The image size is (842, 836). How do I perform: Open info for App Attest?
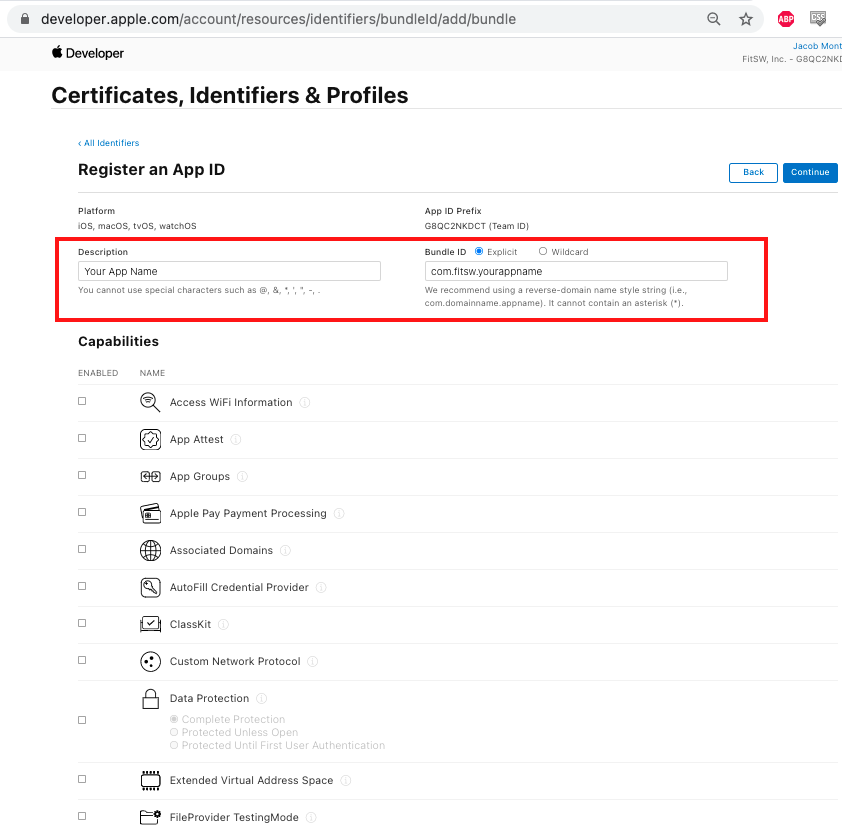point(236,439)
